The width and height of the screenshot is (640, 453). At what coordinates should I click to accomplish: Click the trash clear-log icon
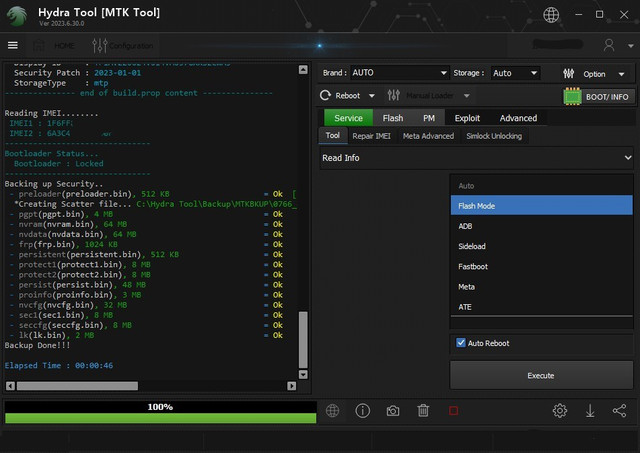[423, 411]
